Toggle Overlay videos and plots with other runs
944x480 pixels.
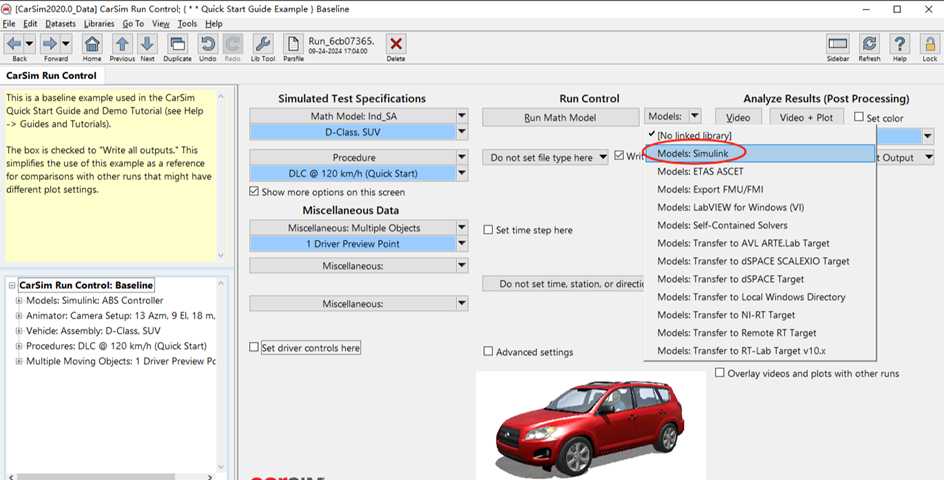(x=719, y=373)
